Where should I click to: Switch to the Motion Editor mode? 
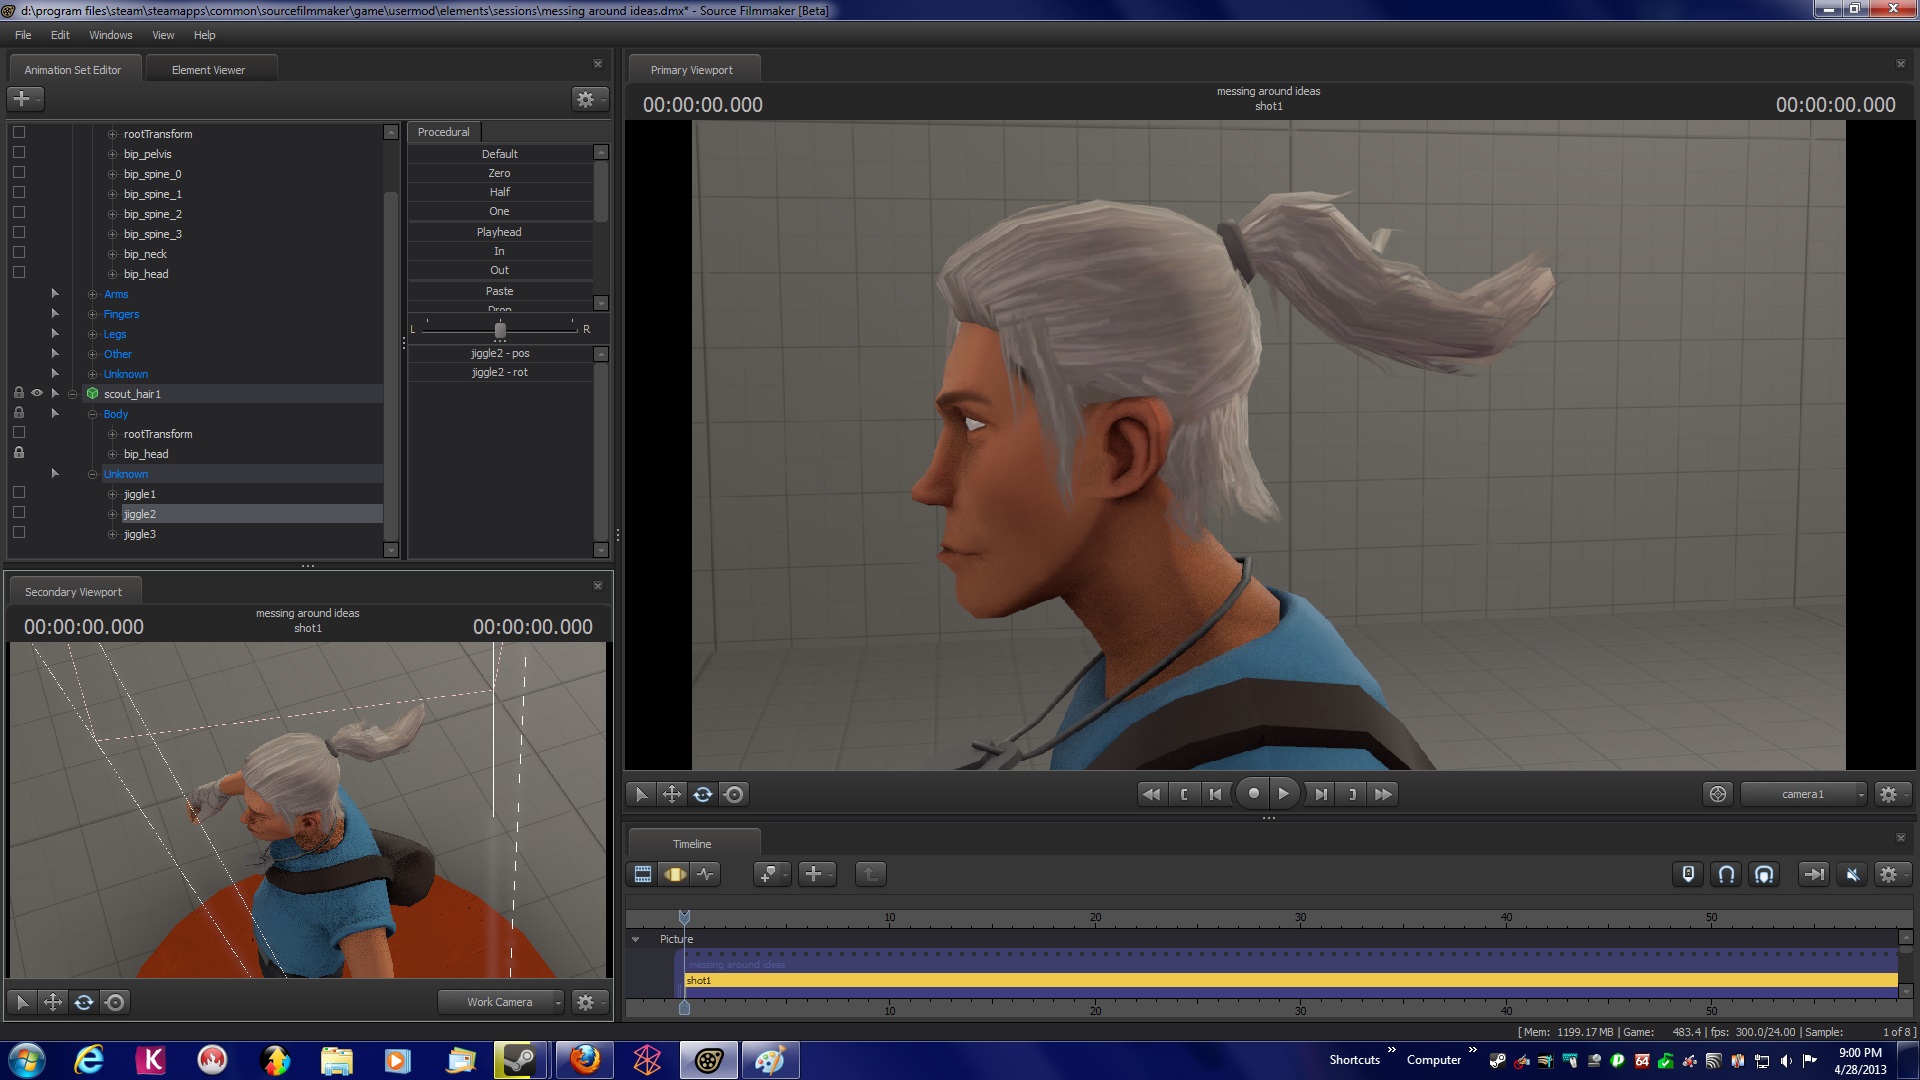click(675, 875)
